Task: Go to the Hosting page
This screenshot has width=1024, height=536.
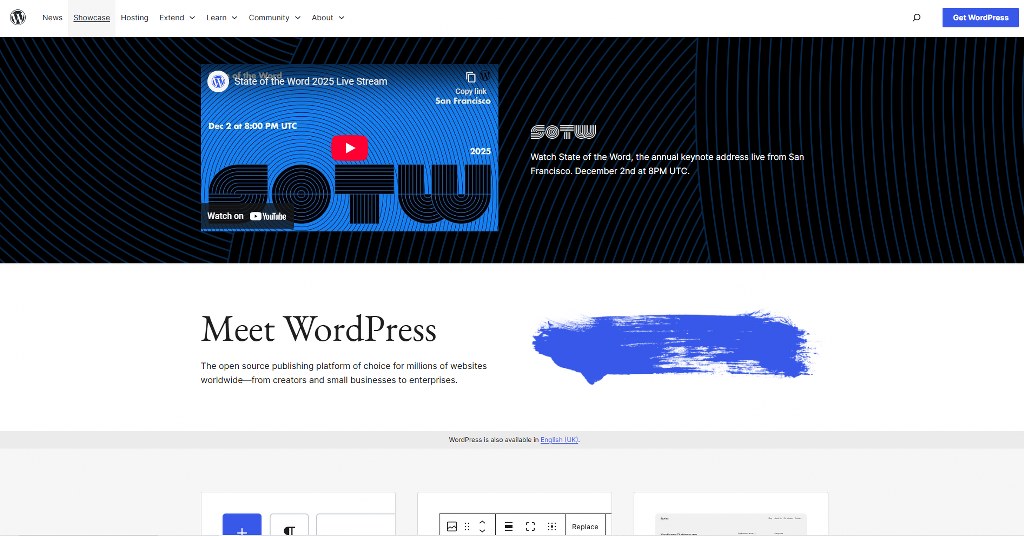Action: 135,18
